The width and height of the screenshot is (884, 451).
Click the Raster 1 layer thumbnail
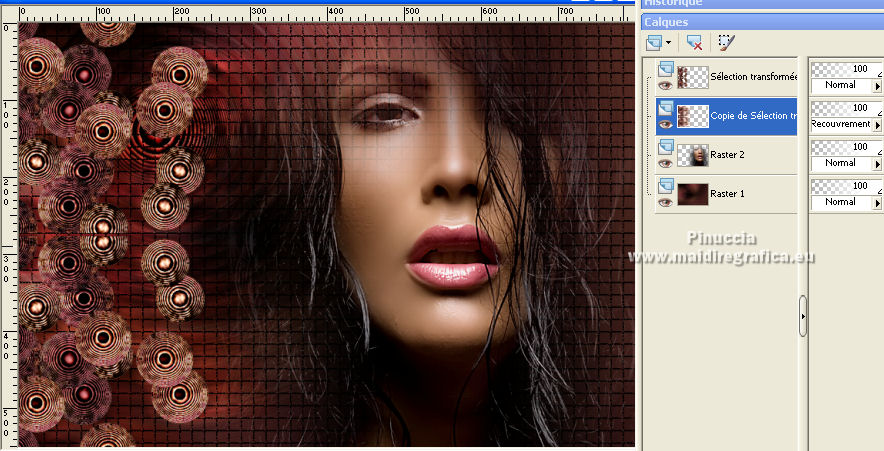[x=692, y=194]
